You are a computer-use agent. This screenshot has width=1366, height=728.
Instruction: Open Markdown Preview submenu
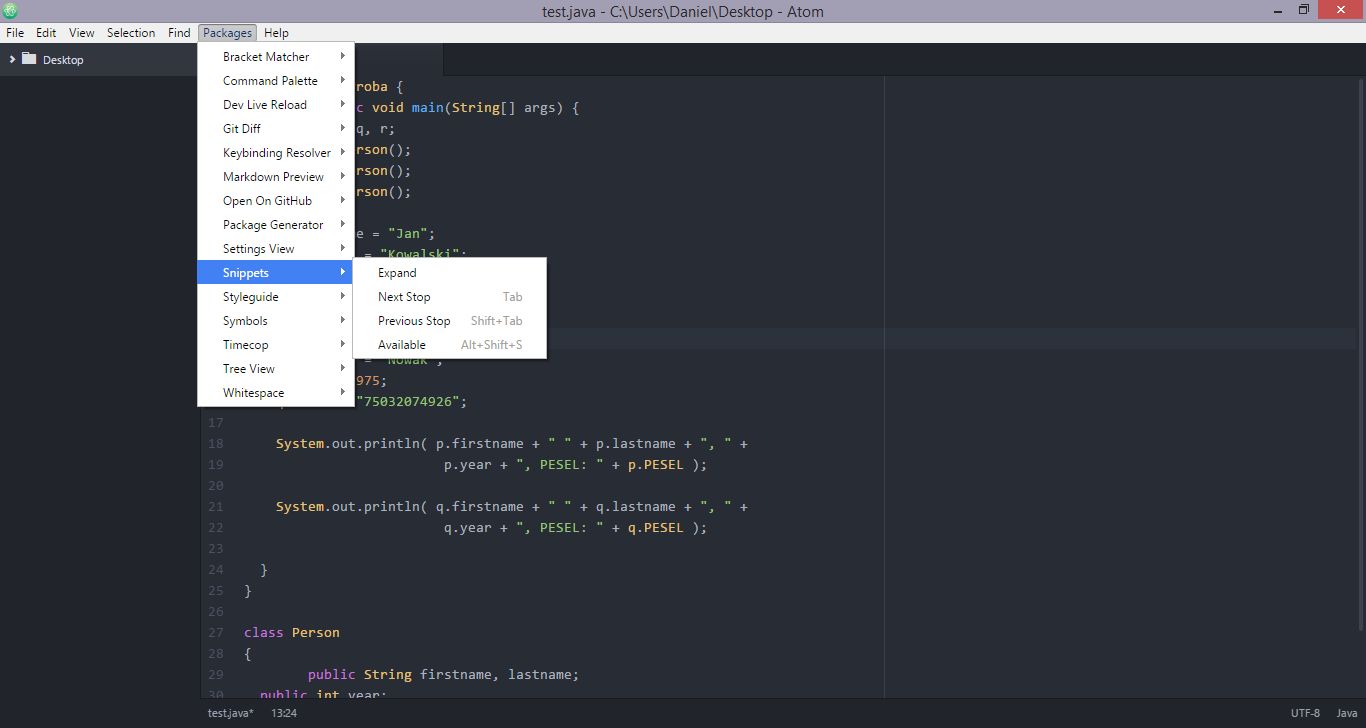(276, 177)
